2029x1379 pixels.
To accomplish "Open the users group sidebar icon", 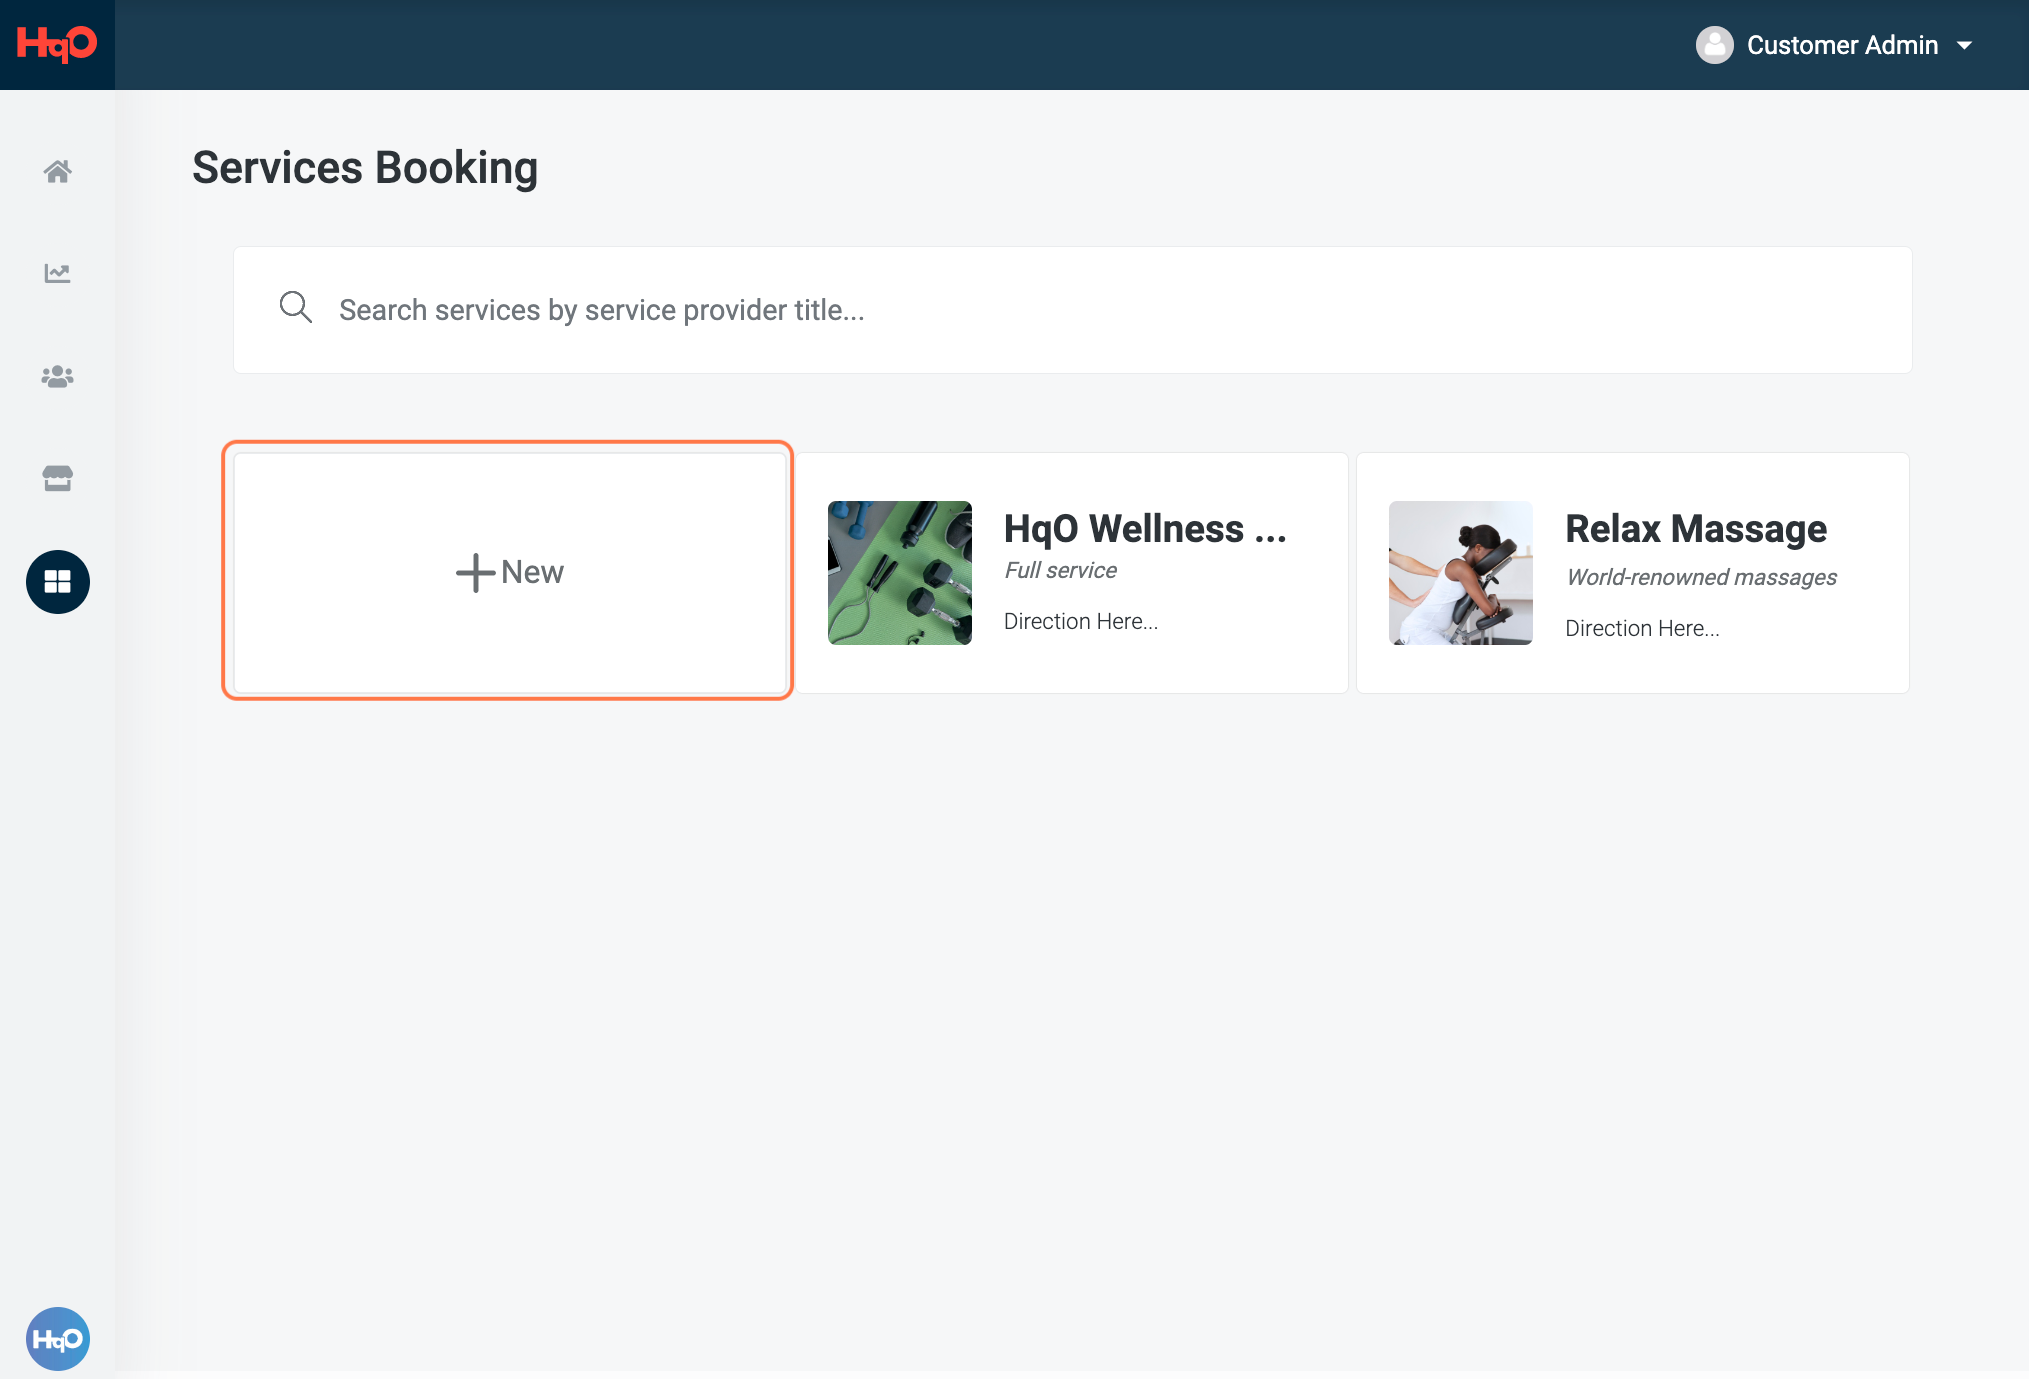I will (57, 376).
